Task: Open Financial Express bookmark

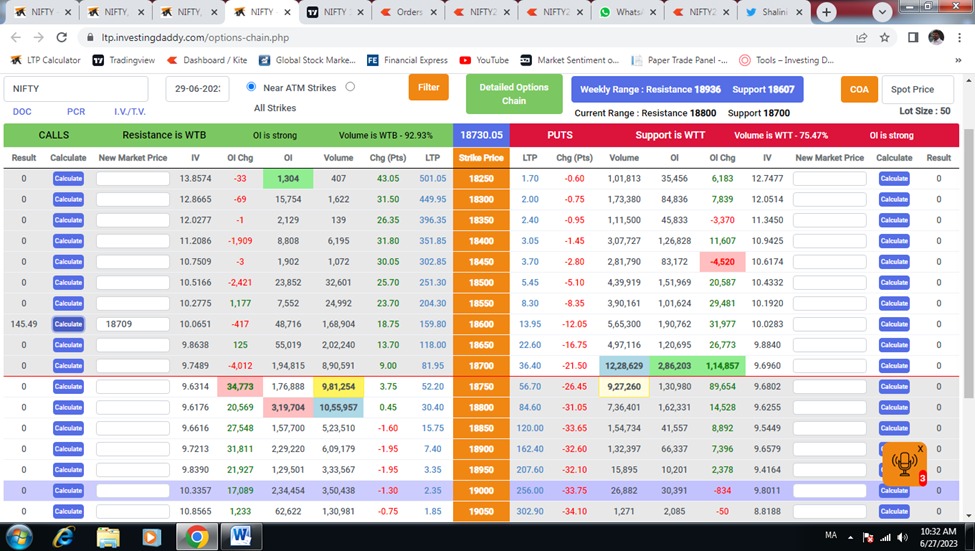Action: [x=407, y=60]
